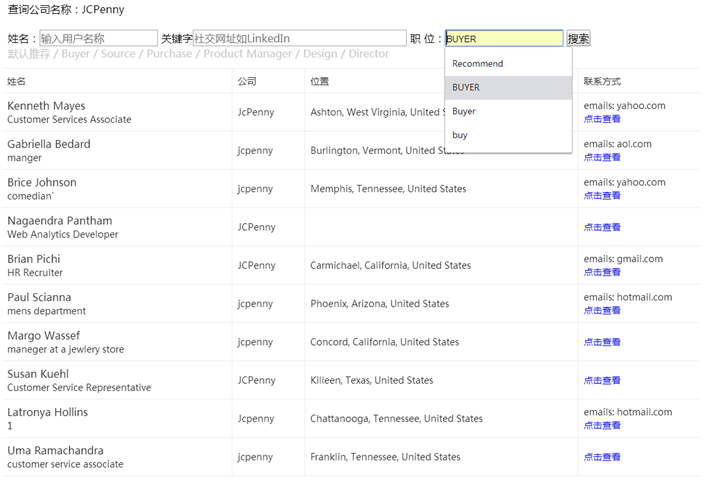Open 点击查看 for Latronya Hollins

click(x=602, y=425)
